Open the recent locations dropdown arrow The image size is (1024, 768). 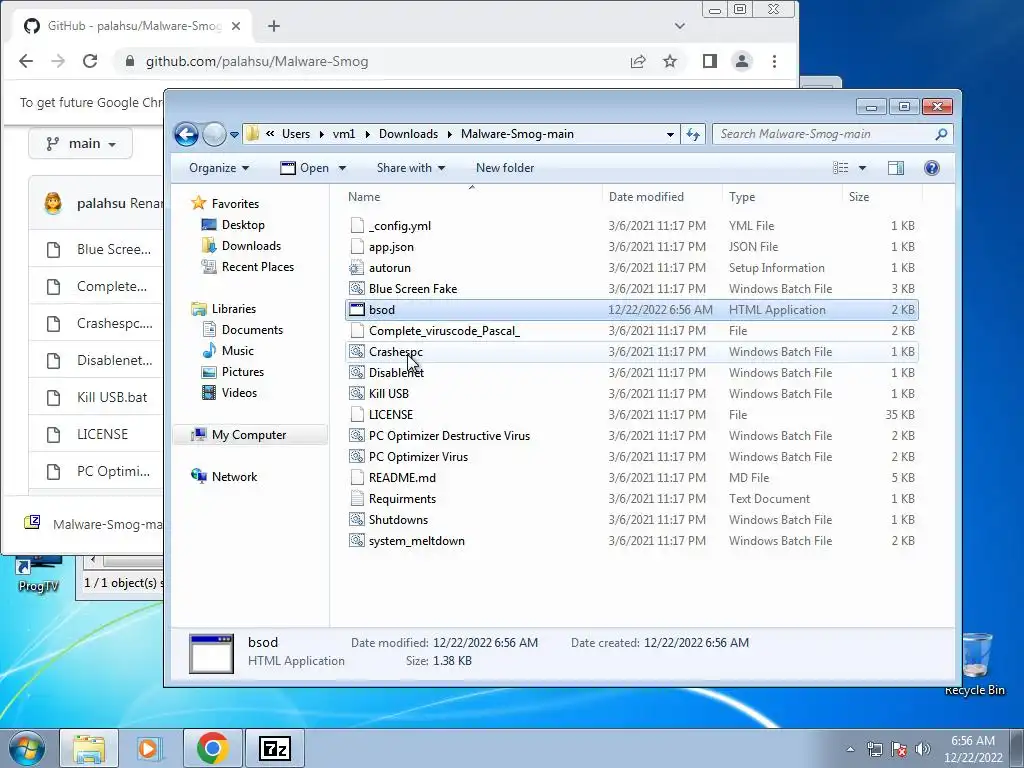coord(234,135)
